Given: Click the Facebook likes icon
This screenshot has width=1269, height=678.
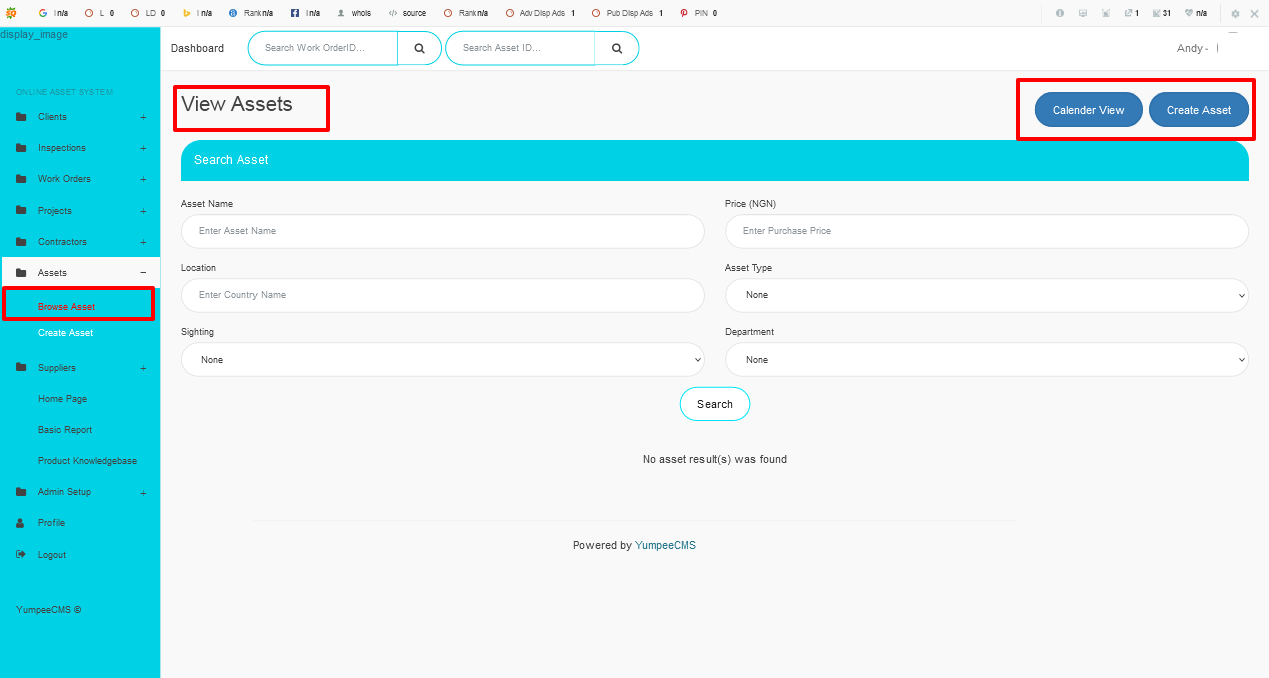Looking at the screenshot, I should [x=295, y=13].
